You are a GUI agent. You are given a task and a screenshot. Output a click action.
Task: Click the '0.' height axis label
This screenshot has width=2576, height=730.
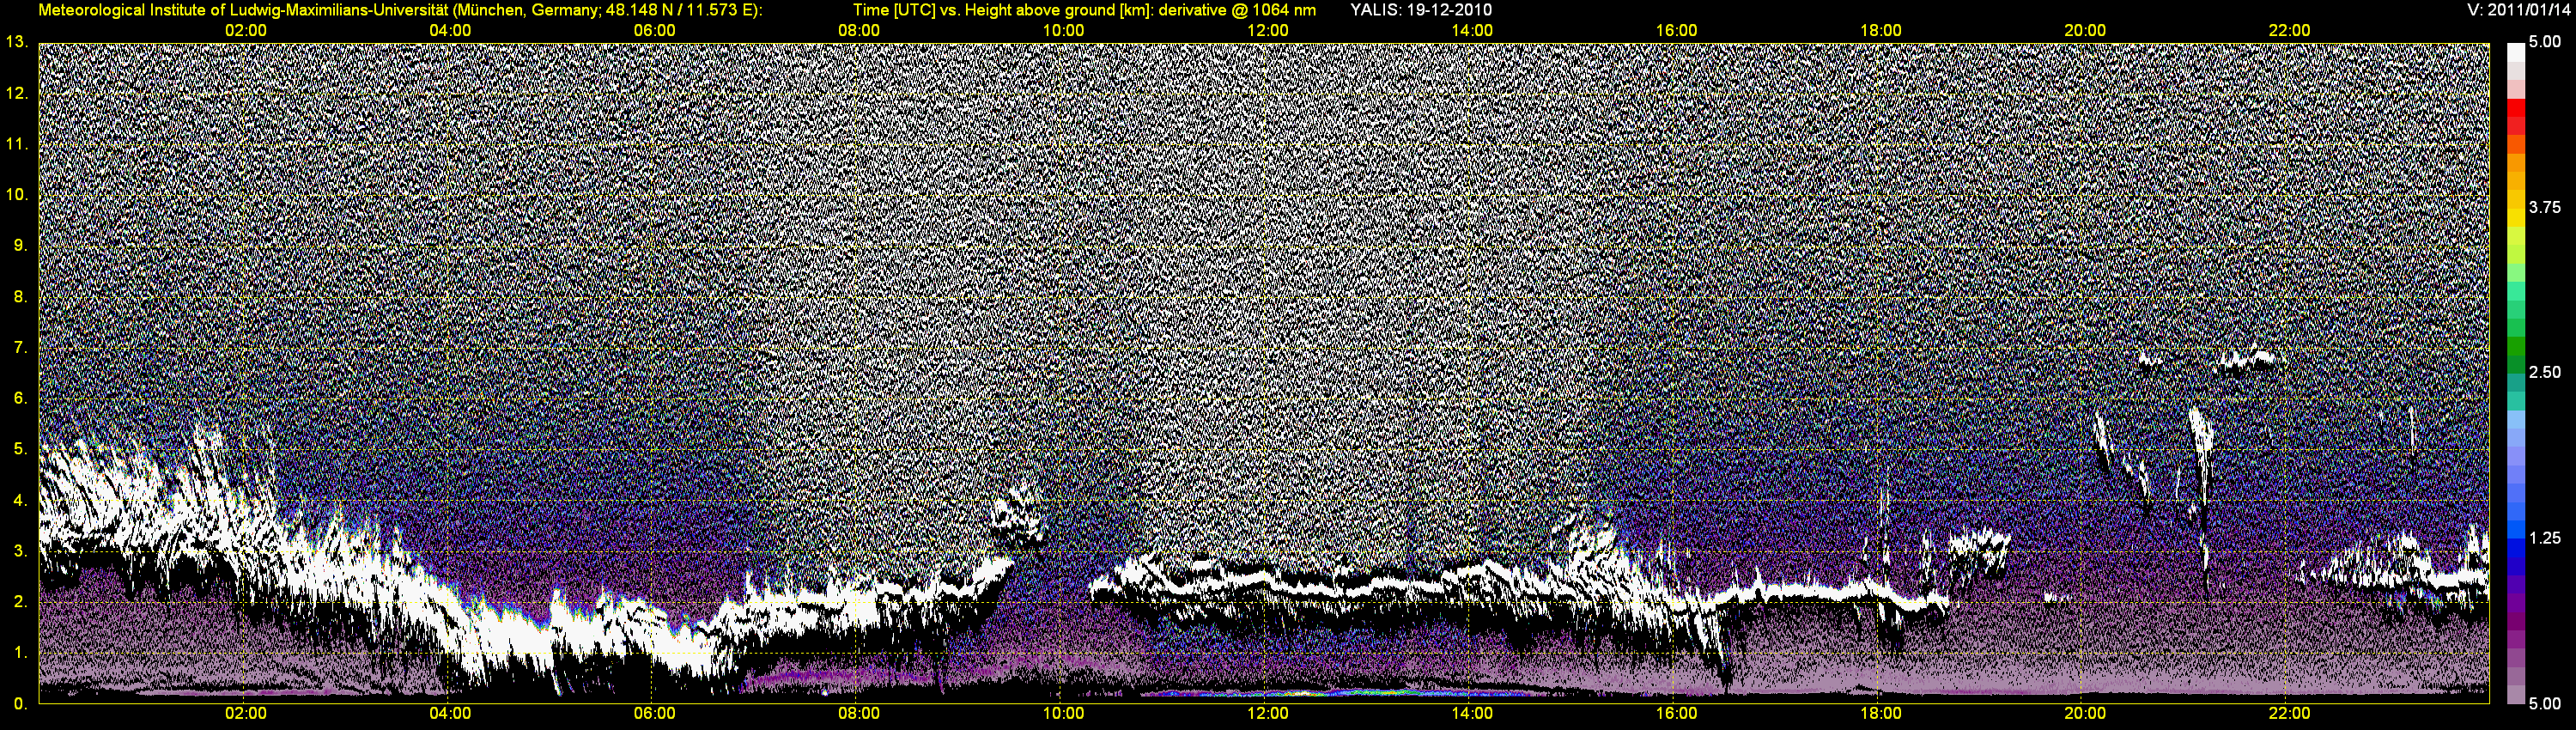pos(20,703)
